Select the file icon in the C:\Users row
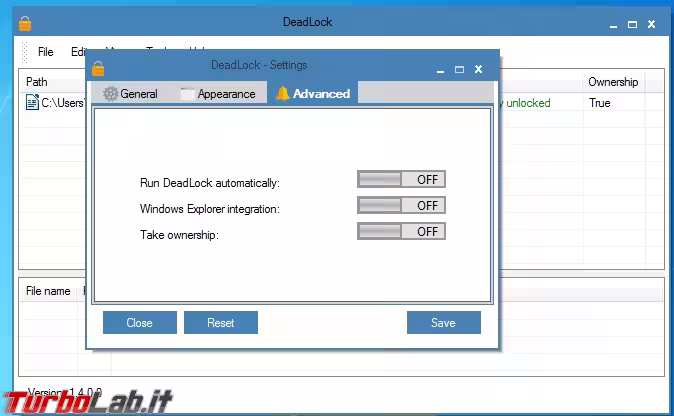This screenshot has width=674, height=416. (x=32, y=103)
